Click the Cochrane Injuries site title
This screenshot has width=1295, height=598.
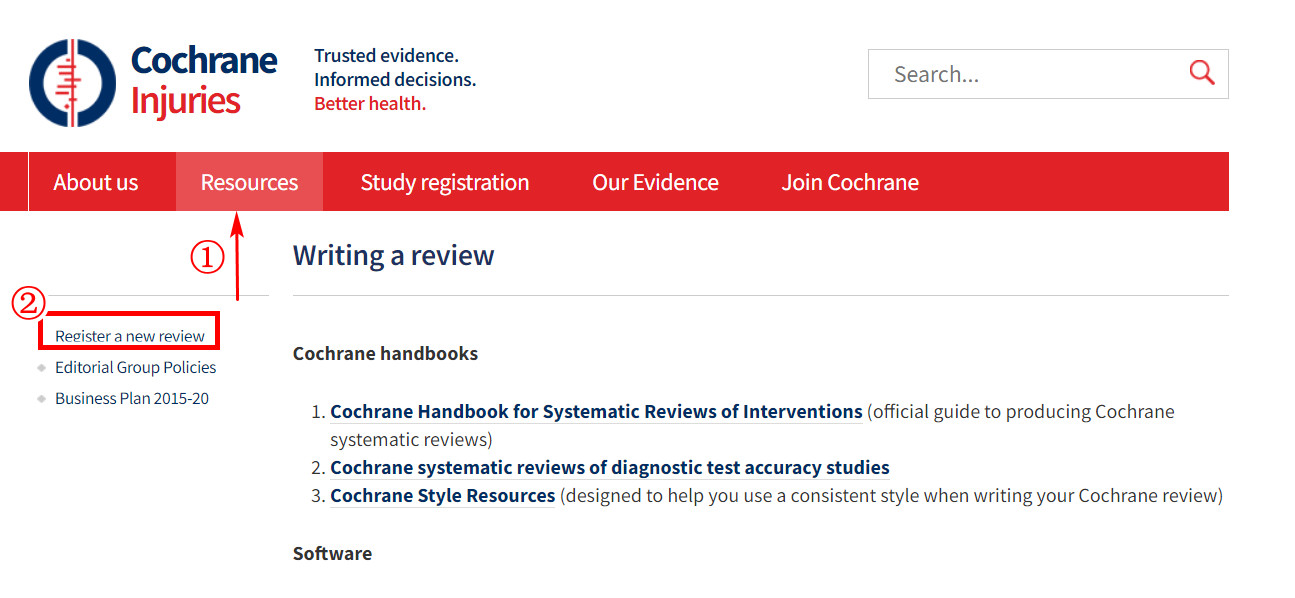tap(204, 81)
